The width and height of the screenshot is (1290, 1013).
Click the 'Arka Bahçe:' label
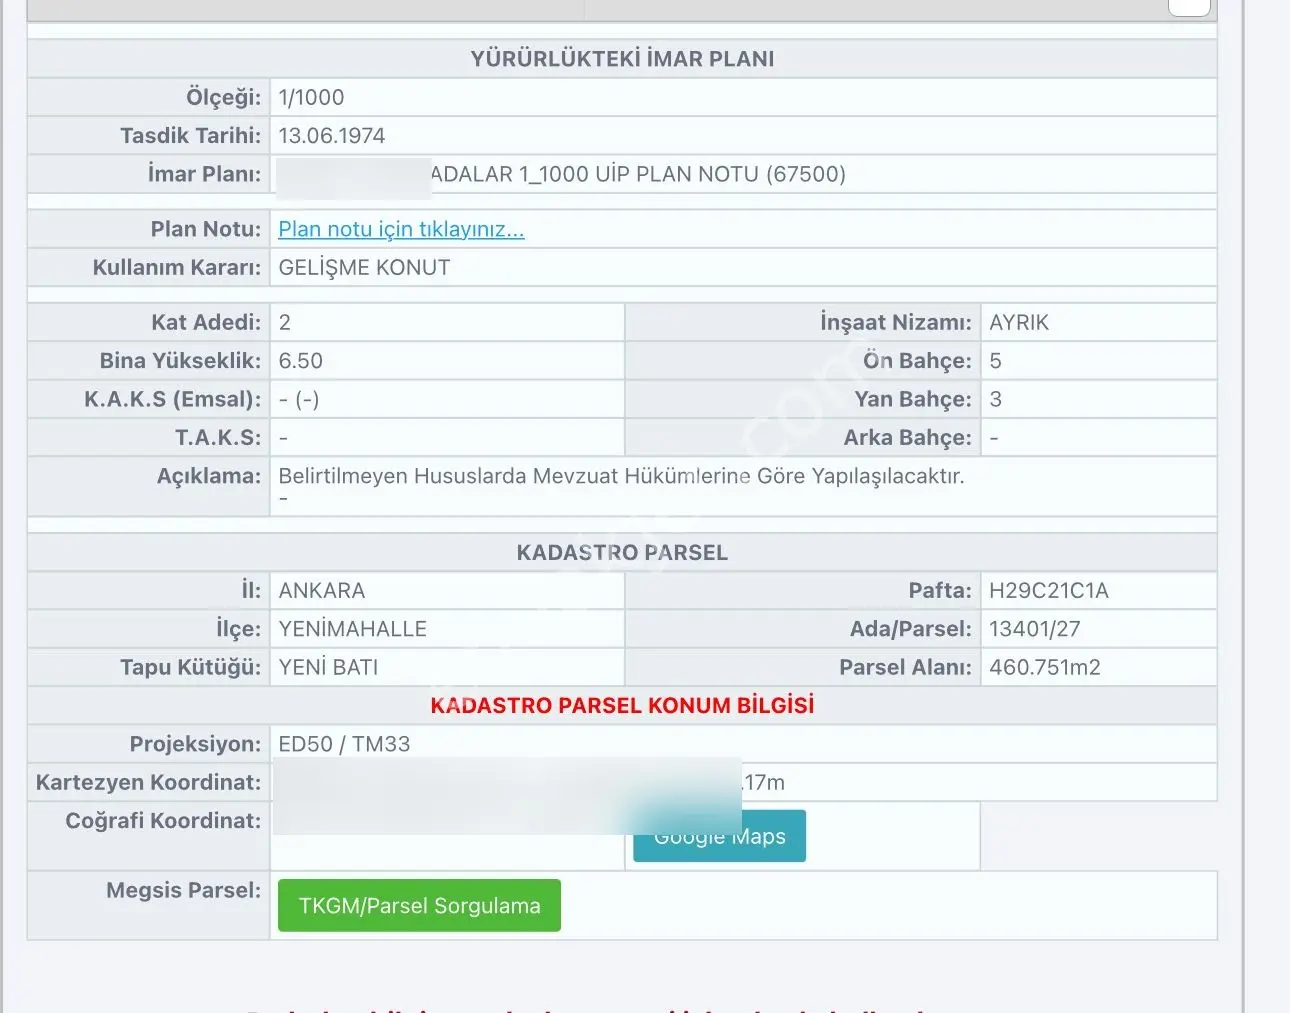tap(907, 437)
